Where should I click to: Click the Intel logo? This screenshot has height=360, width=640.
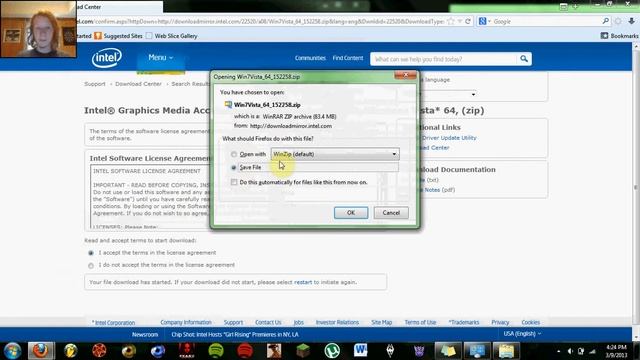coord(107,58)
